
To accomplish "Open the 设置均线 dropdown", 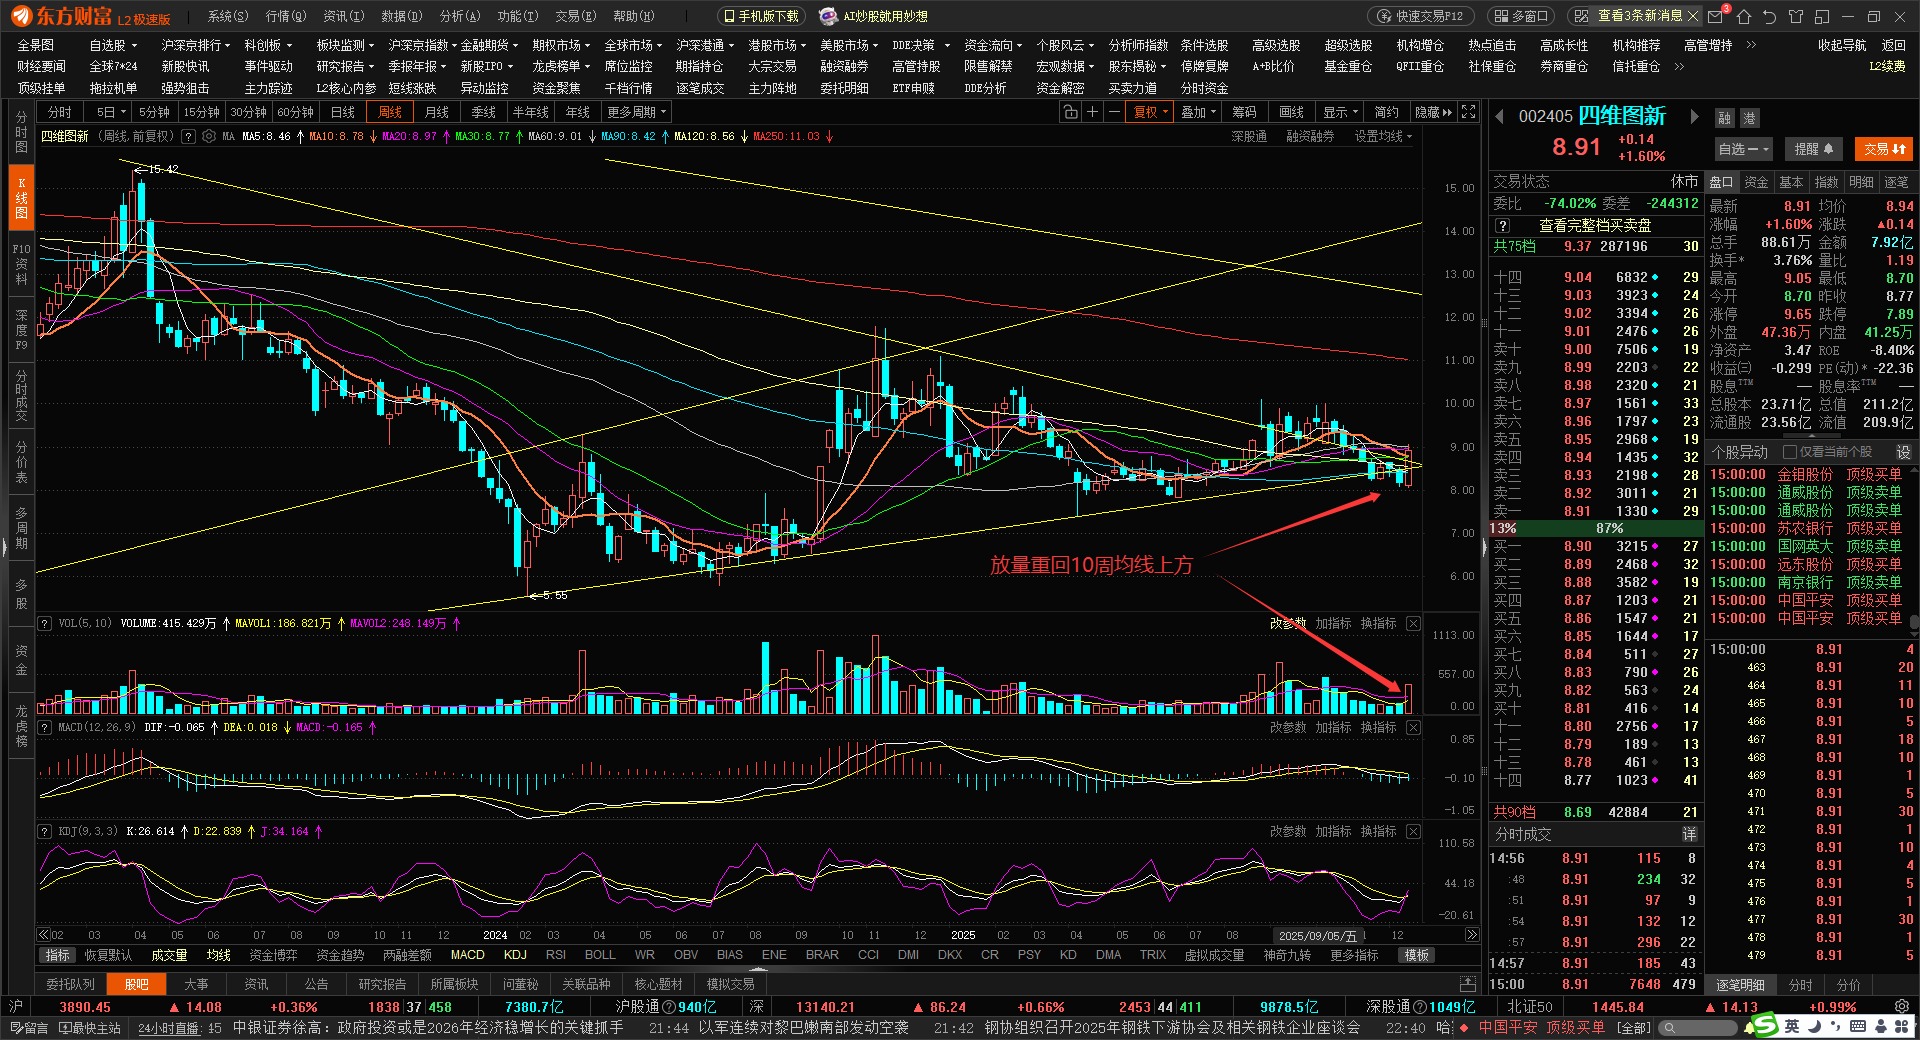I will pos(1383,136).
